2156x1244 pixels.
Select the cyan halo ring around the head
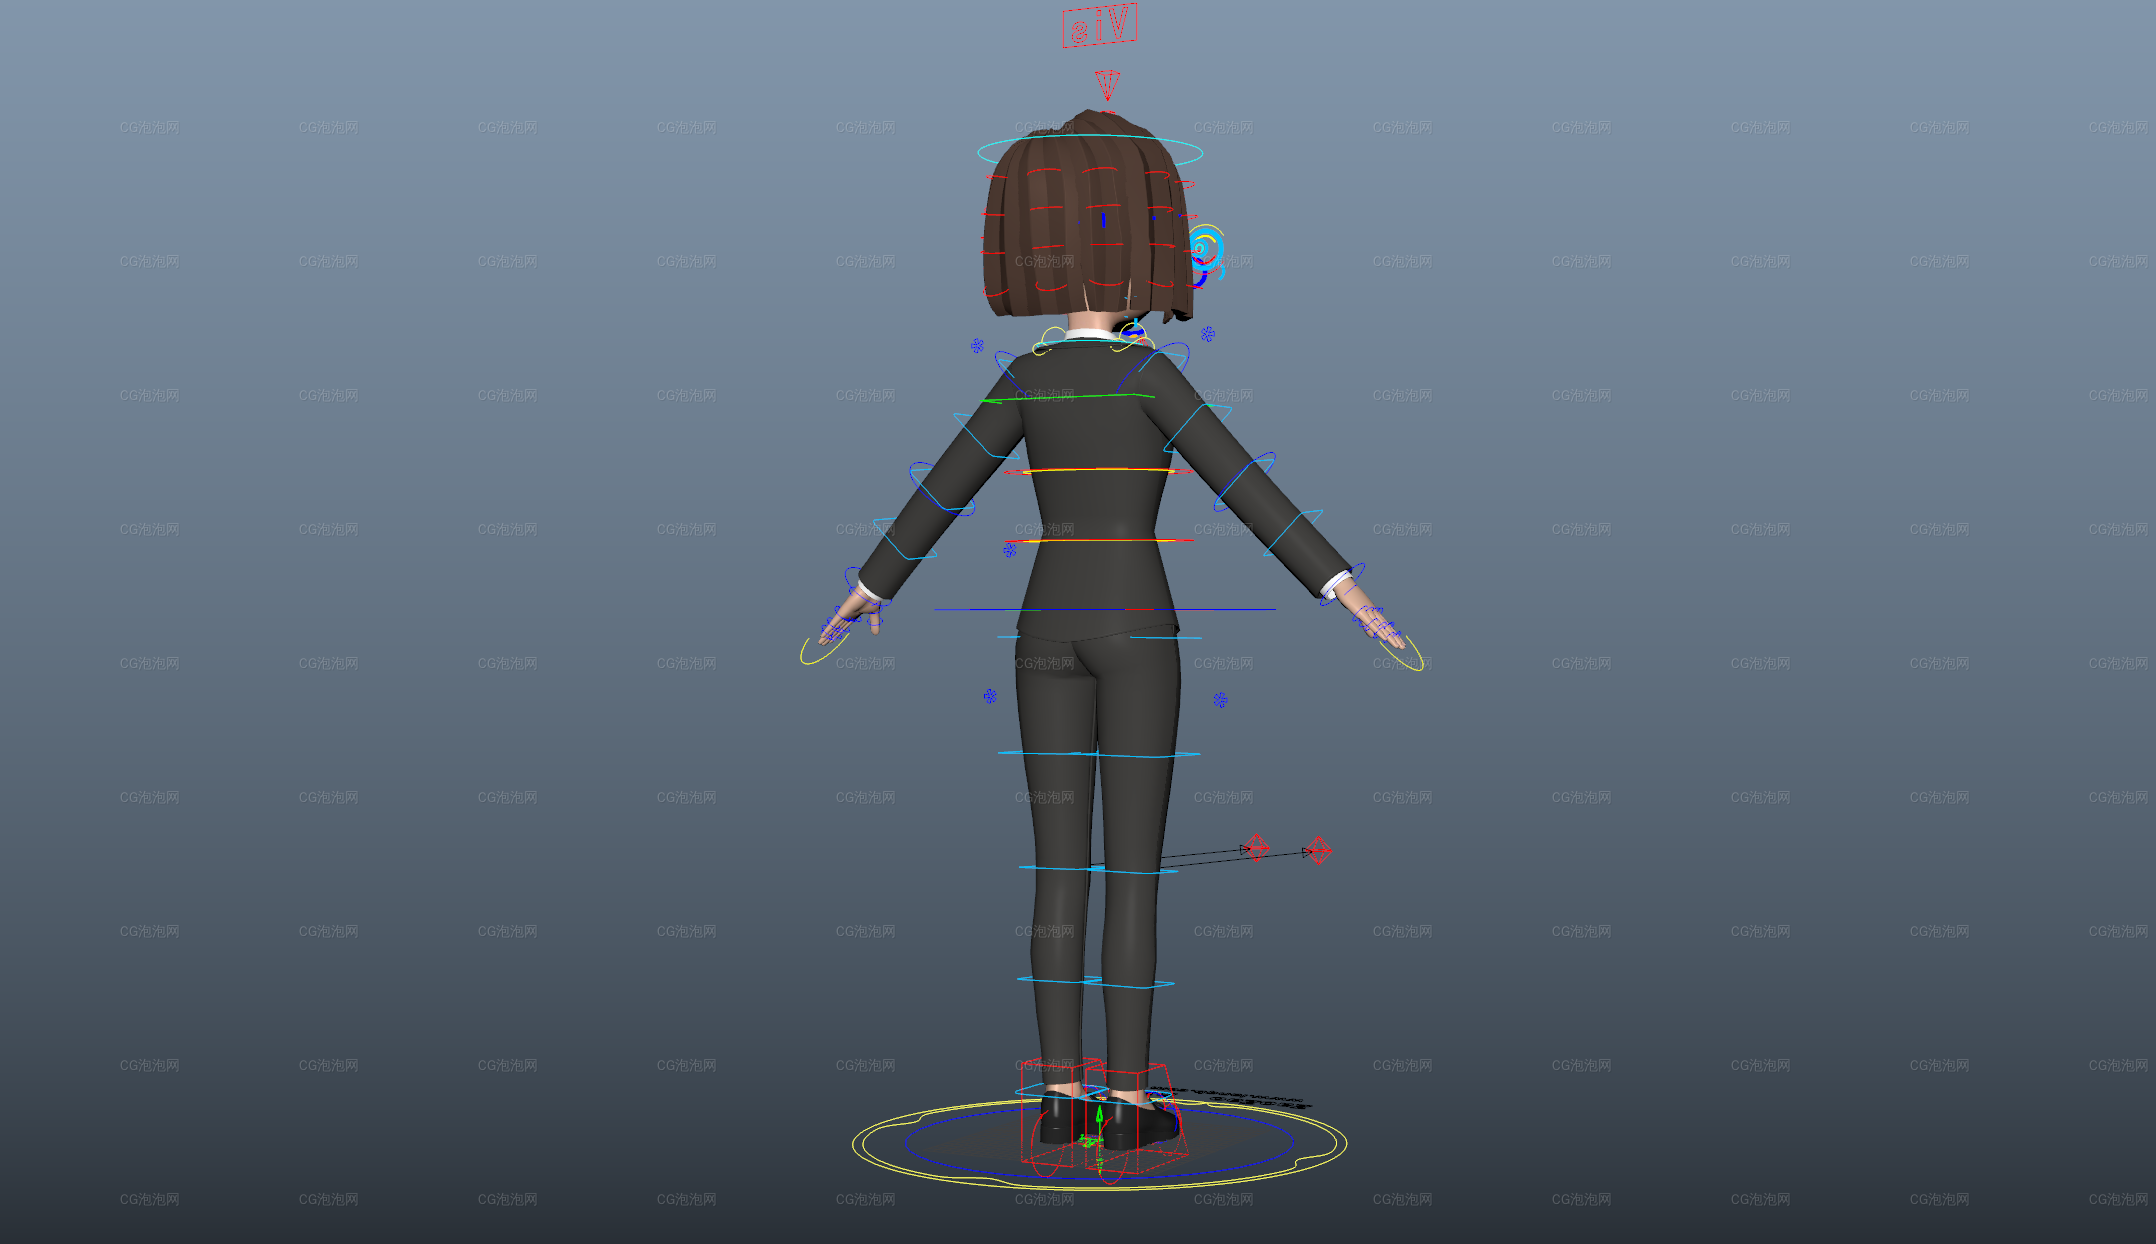coord(1090,152)
